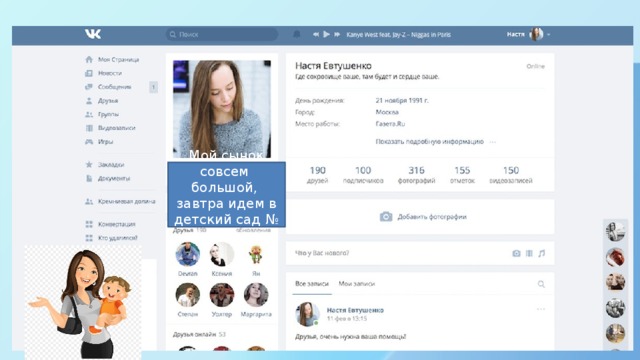The width and height of the screenshot is (640, 360).
Task: Click the Москва city link
Action: 387,112
